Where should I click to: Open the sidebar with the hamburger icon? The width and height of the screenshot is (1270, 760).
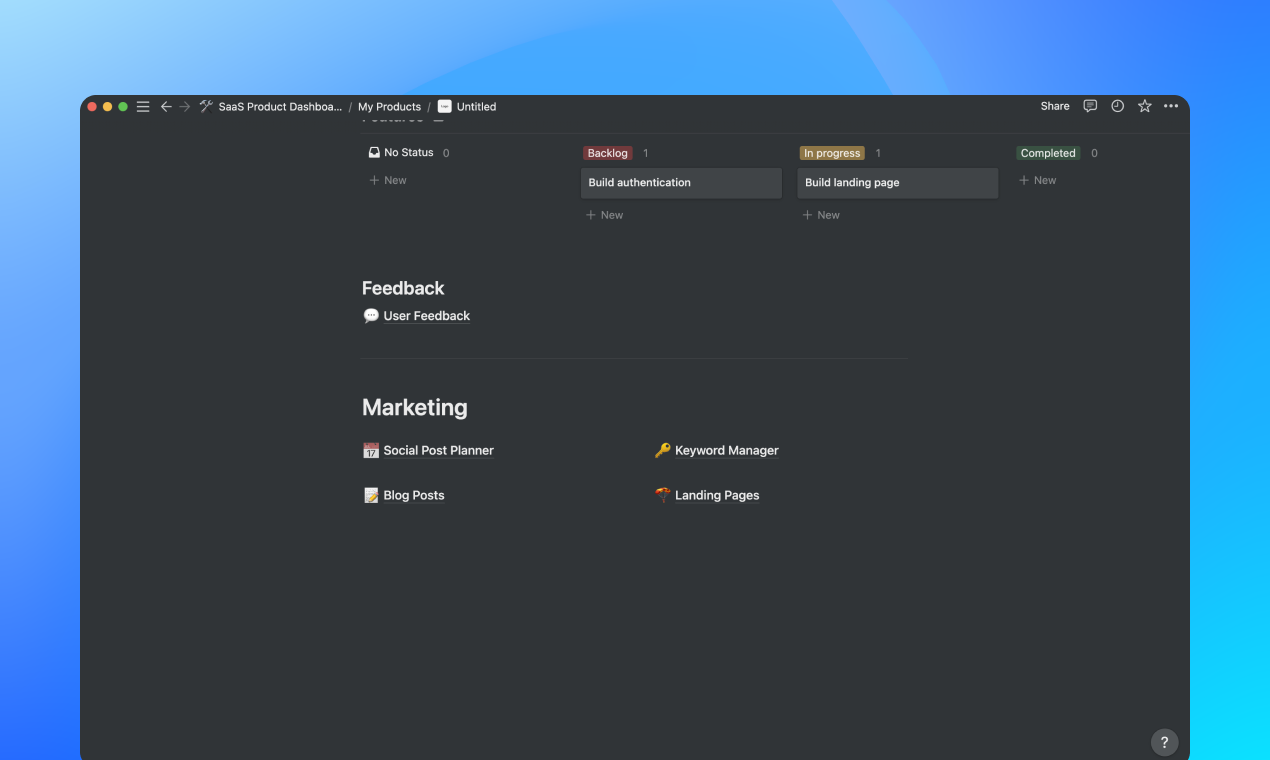(x=143, y=106)
